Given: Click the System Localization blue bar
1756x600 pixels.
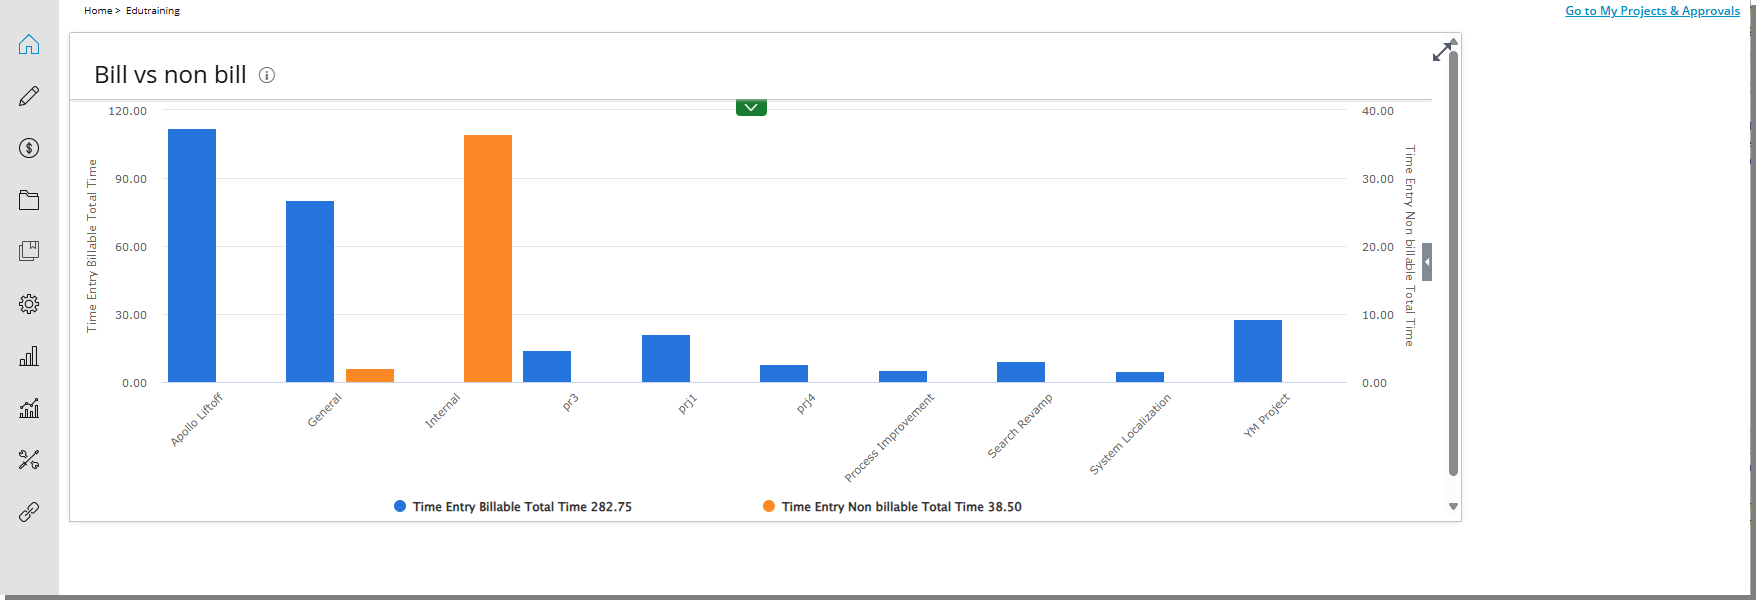Looking at the screenshot, I should [x=1140, y=377].
